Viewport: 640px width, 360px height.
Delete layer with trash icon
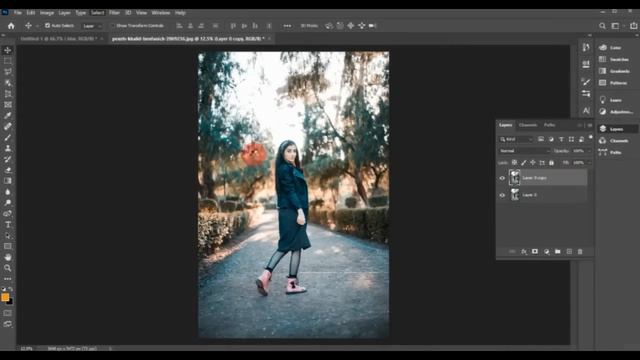tap(580, 252)
